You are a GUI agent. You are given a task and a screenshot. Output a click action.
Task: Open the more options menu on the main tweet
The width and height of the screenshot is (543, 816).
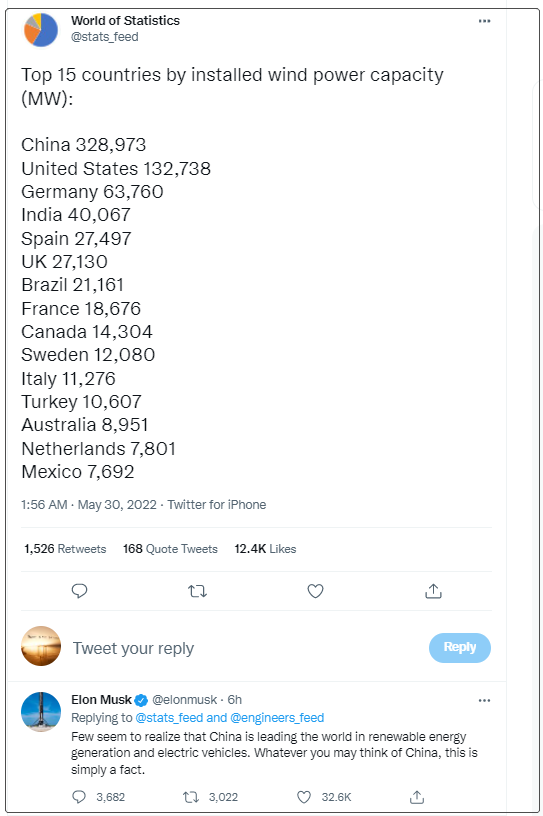click(x=484, y=21)
